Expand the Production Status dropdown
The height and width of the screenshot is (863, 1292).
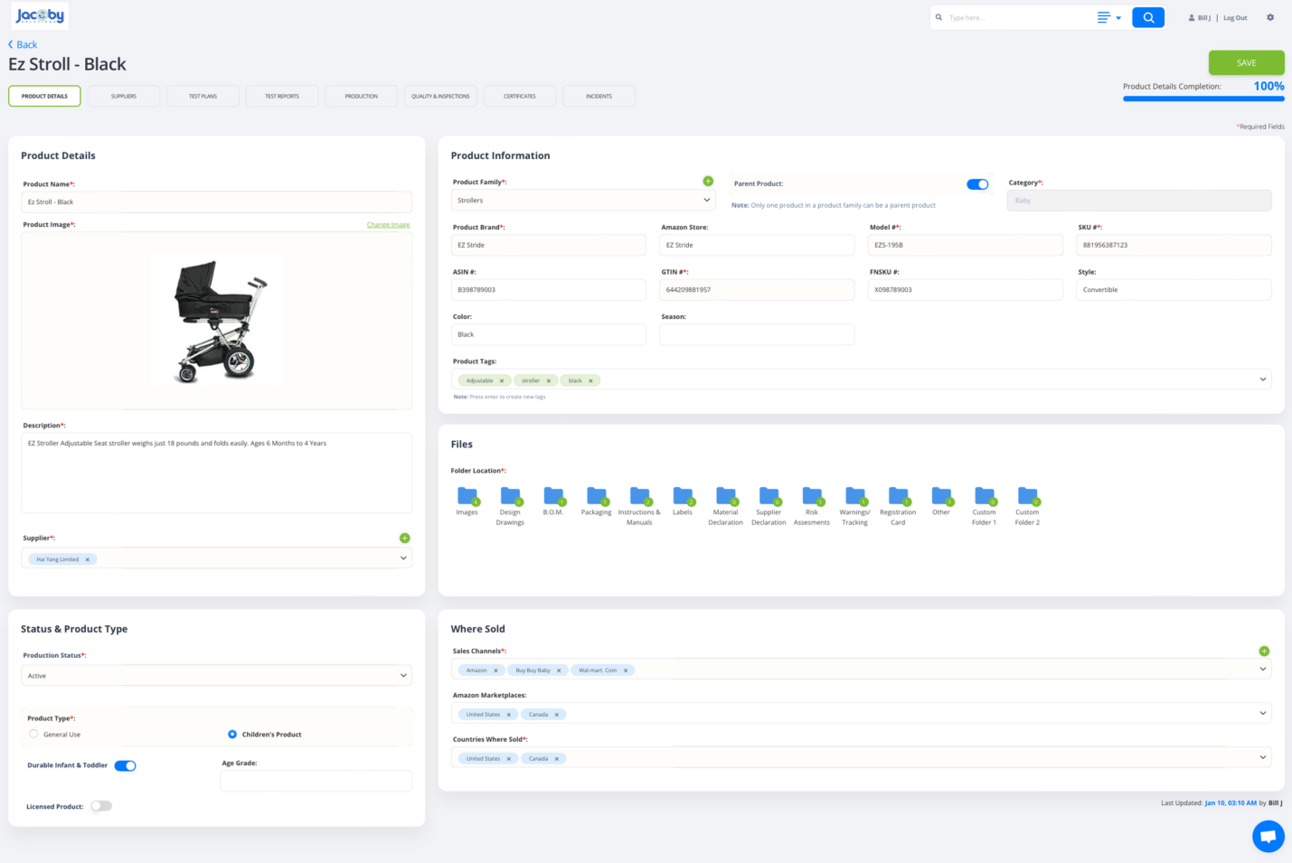(x=216, y=676)
